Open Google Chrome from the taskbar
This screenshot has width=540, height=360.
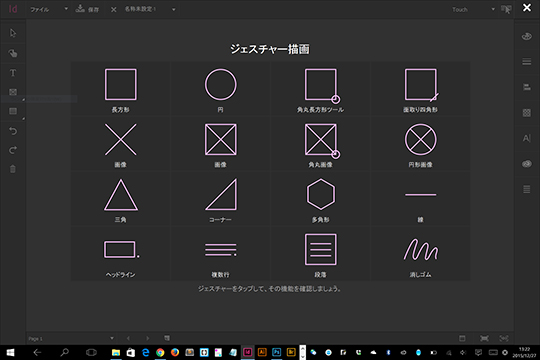[x=160, y=352]
